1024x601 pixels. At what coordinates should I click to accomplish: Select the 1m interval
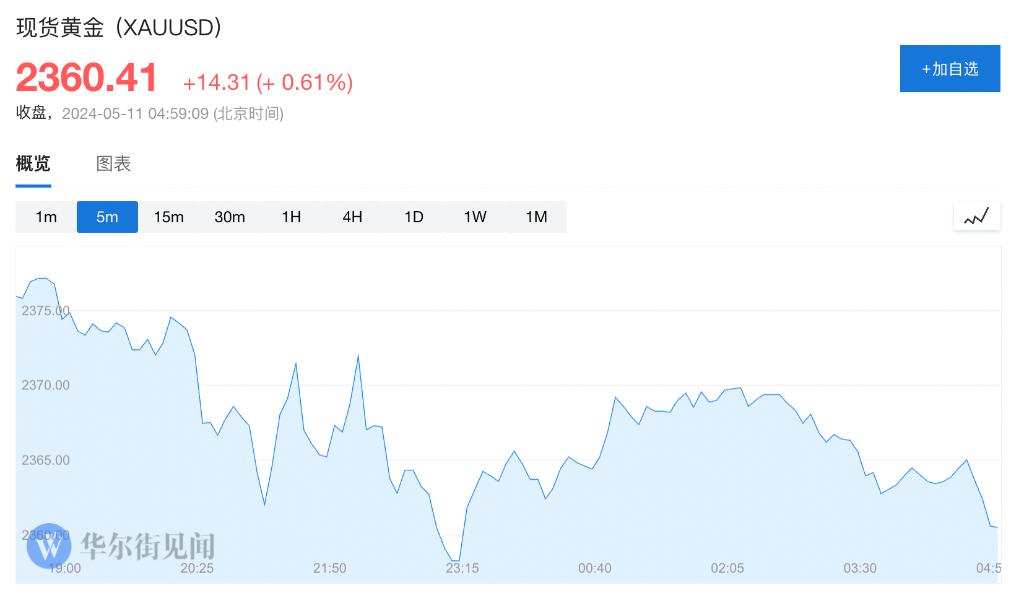pos(46,217)
